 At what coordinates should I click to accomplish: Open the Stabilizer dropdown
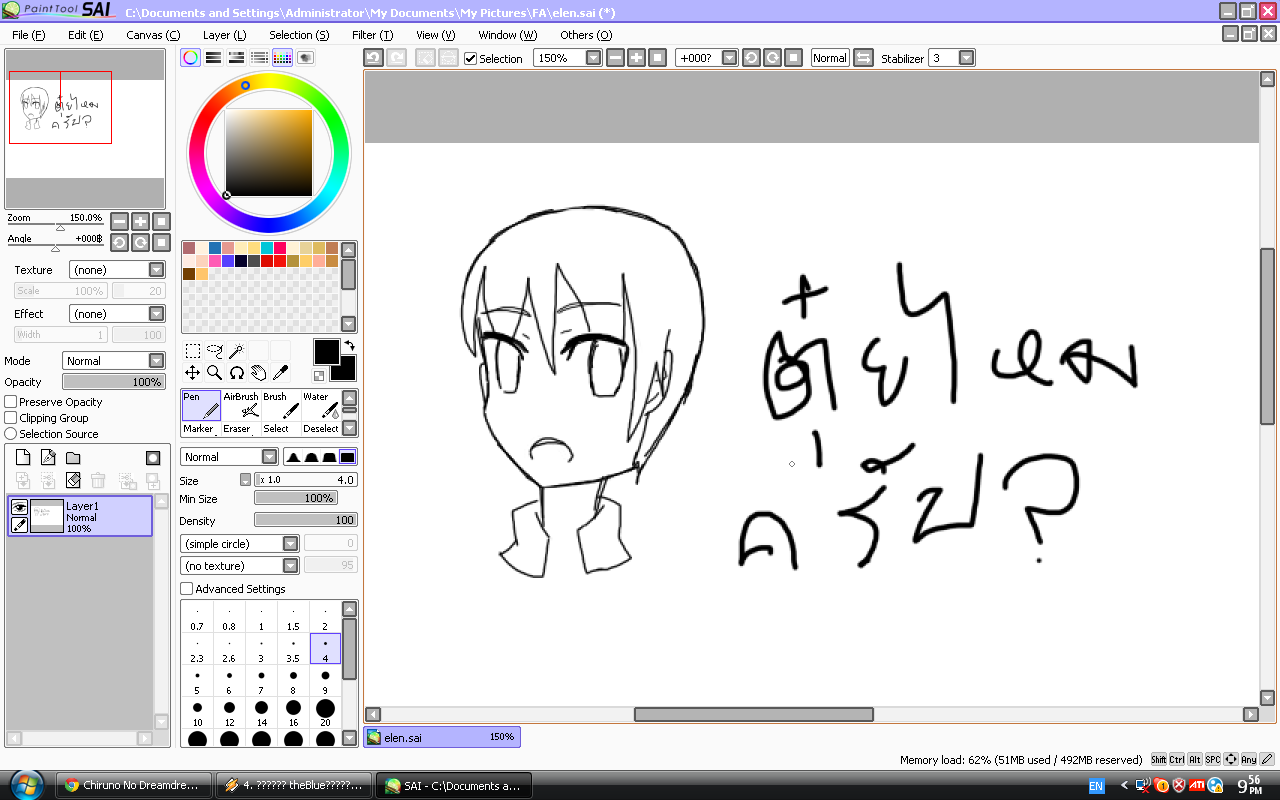coord(966,58)
